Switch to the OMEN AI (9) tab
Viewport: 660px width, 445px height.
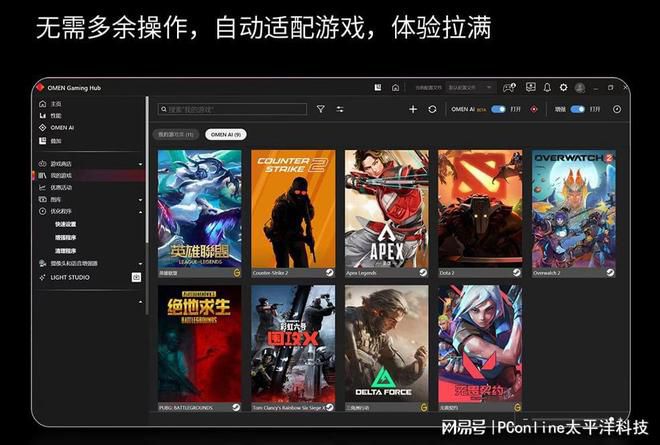(x=226, y=134)
